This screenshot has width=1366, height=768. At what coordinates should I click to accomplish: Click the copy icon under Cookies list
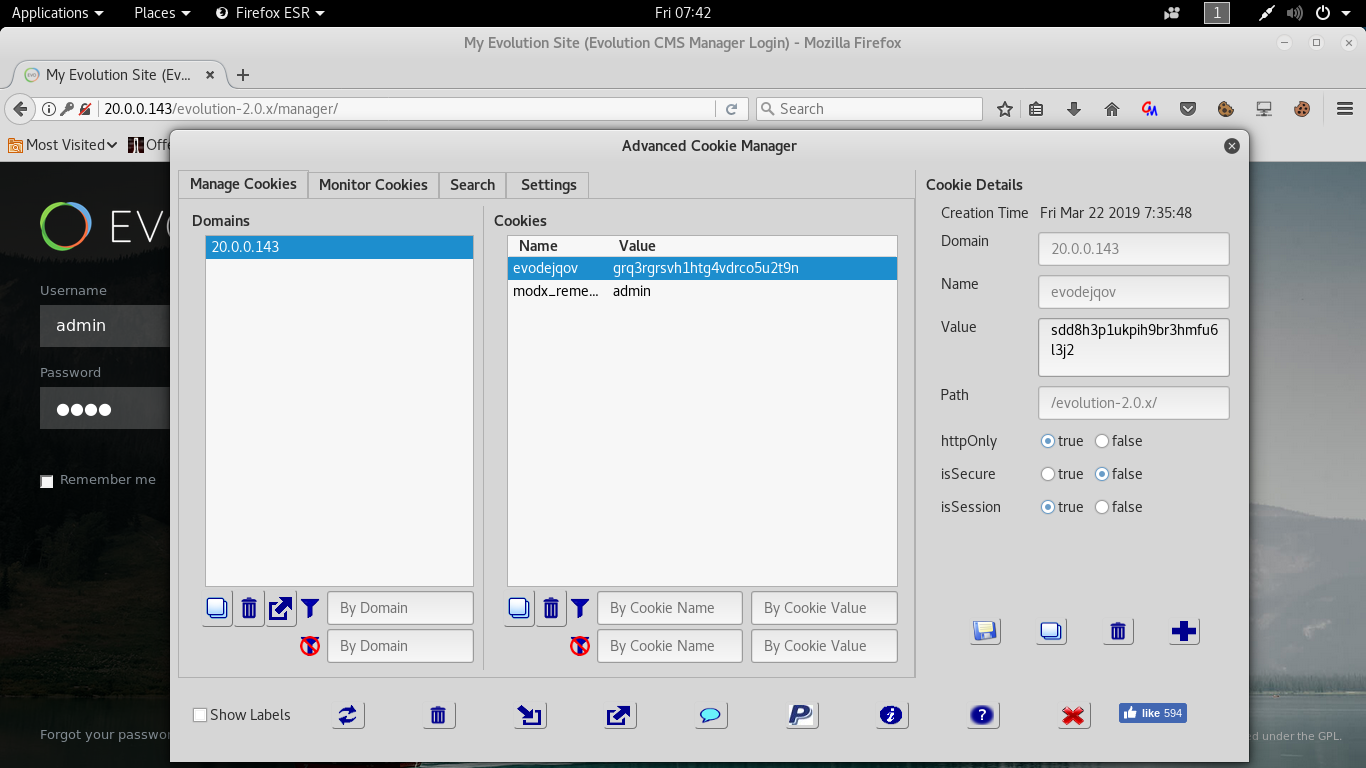[x=519, y=608]
